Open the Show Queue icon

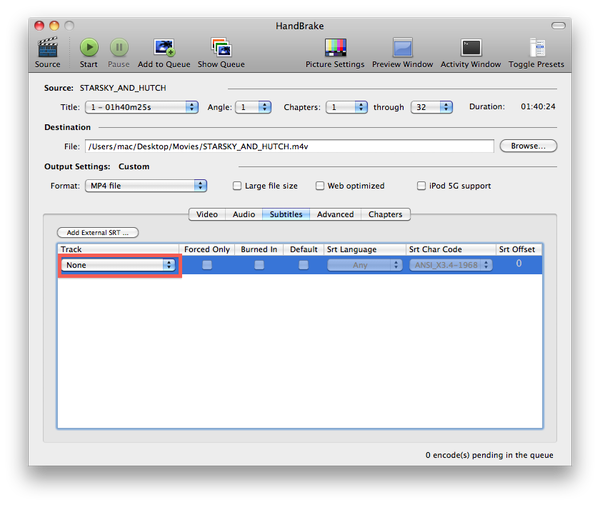(x=221, y=47)
